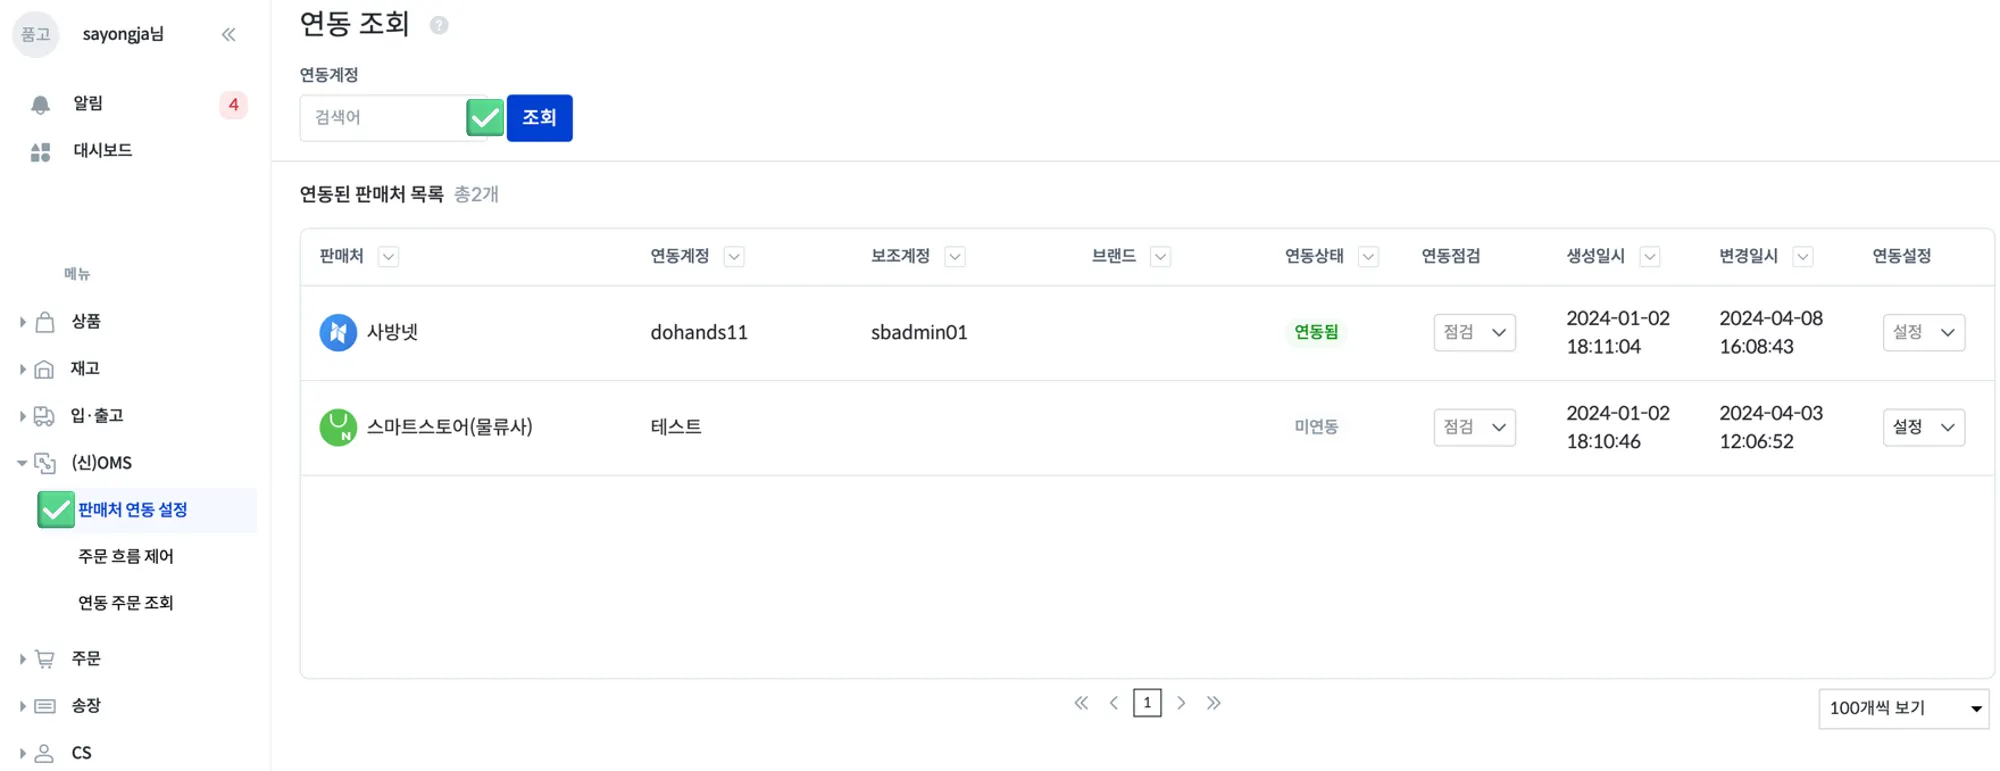Toggle green checkbox next to search field
This screenshot has height=771, width=2000.
485,118
